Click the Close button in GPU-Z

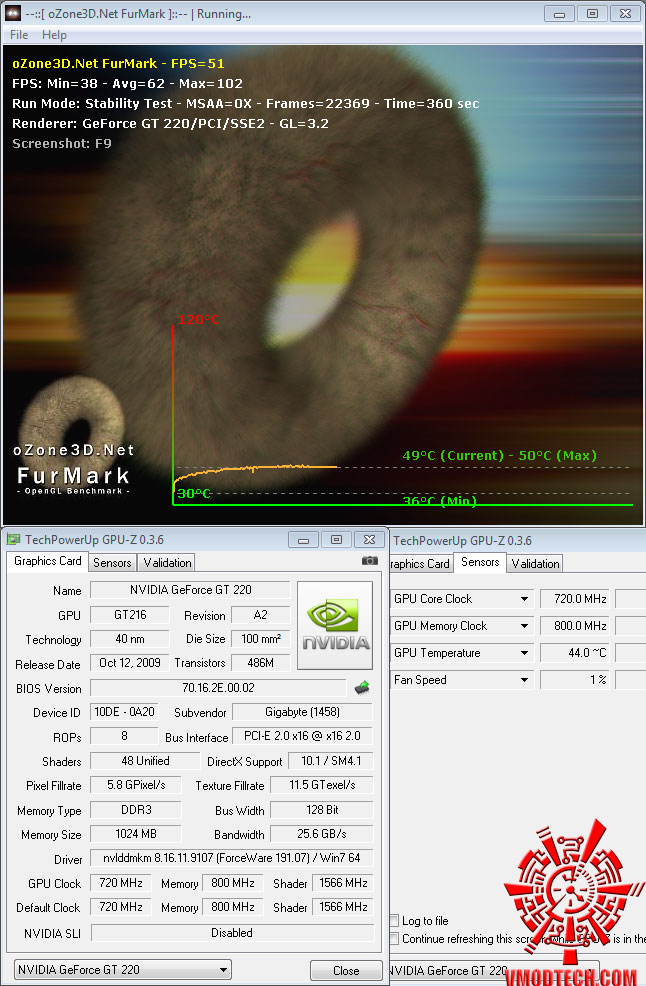346,970
